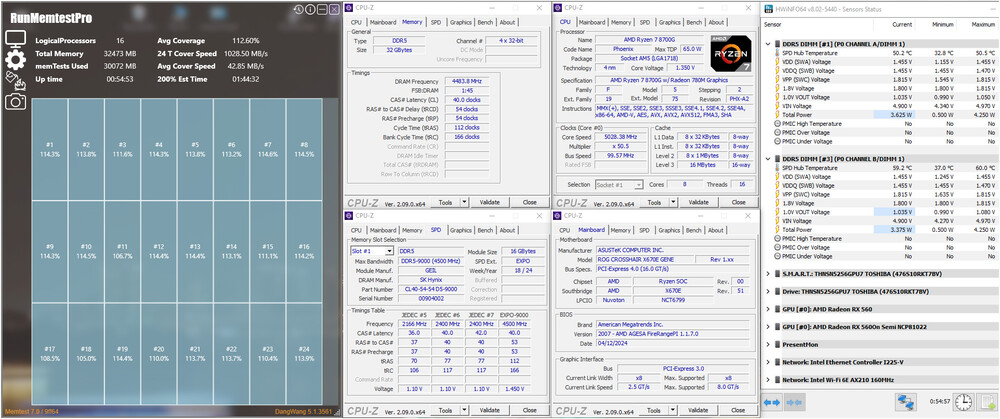The width and height of the screenshot is (1000, 419).
Task: Open the info icon in RunMemtestPro title bar
Action: (310, 10)
